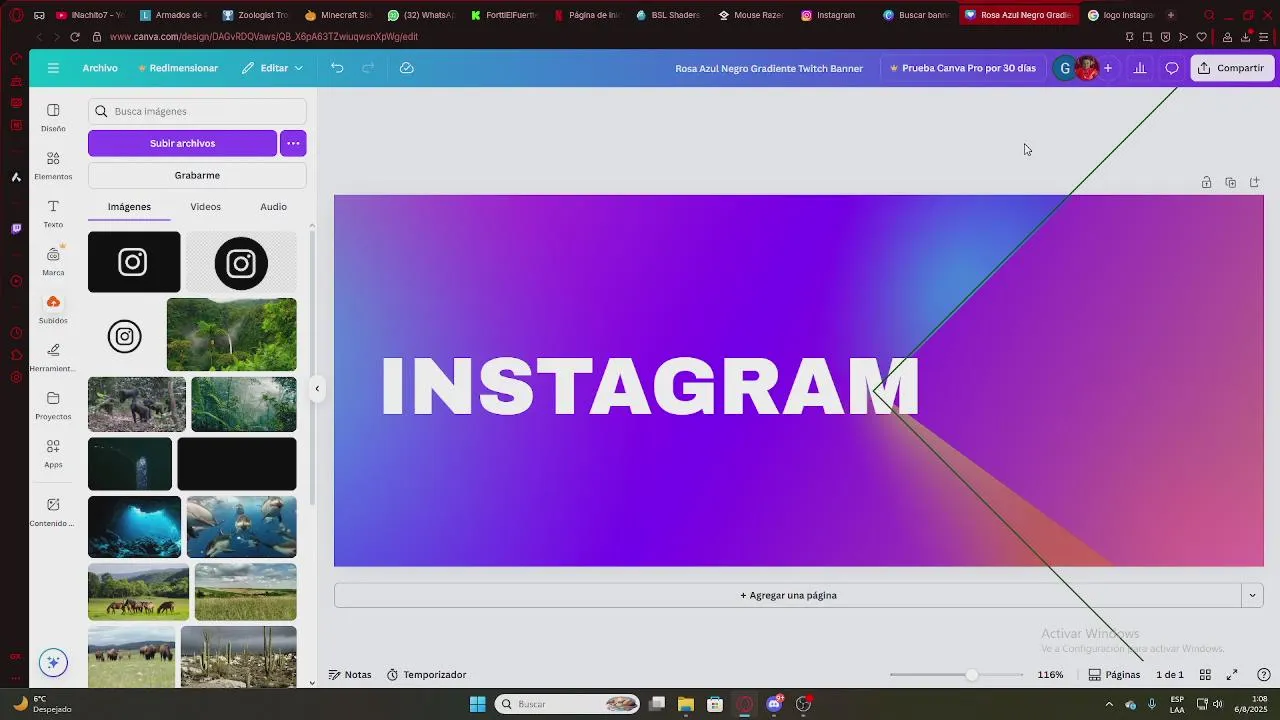This screenshot has height=720, width=1280.
Task: Click Prueba Canva Pro por 30 días
Action: 962,68
